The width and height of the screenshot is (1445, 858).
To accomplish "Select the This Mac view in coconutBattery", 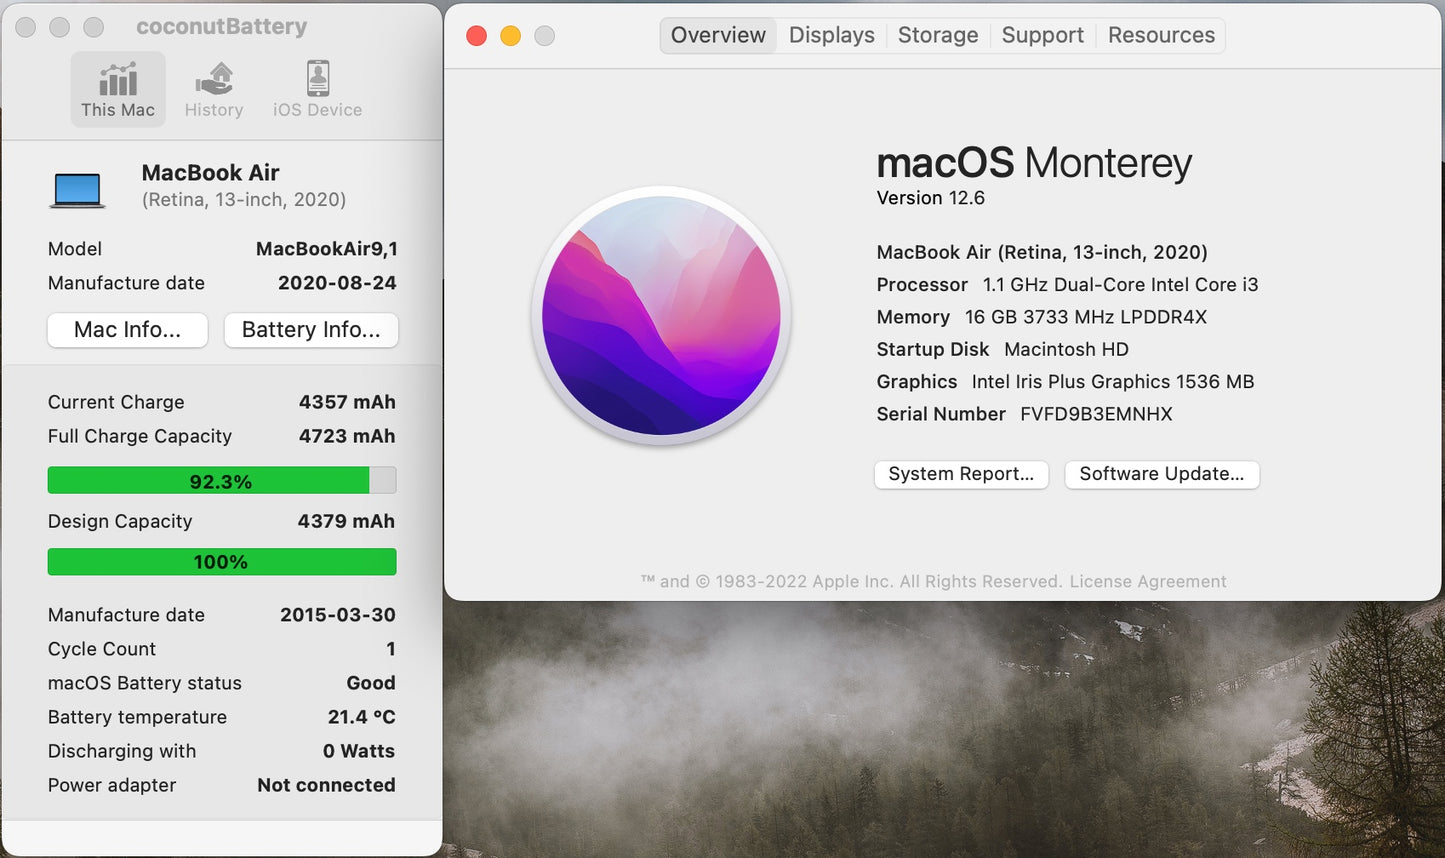I will 118,89.
